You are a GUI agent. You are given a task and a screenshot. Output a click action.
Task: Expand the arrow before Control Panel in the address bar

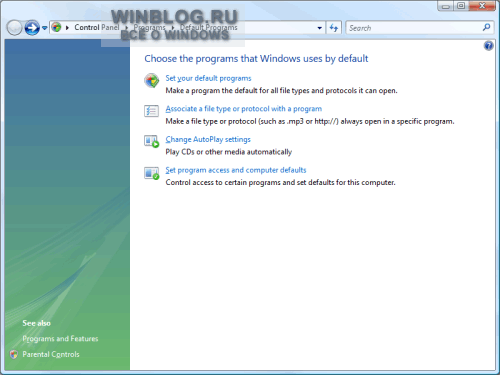pos(67,28)
